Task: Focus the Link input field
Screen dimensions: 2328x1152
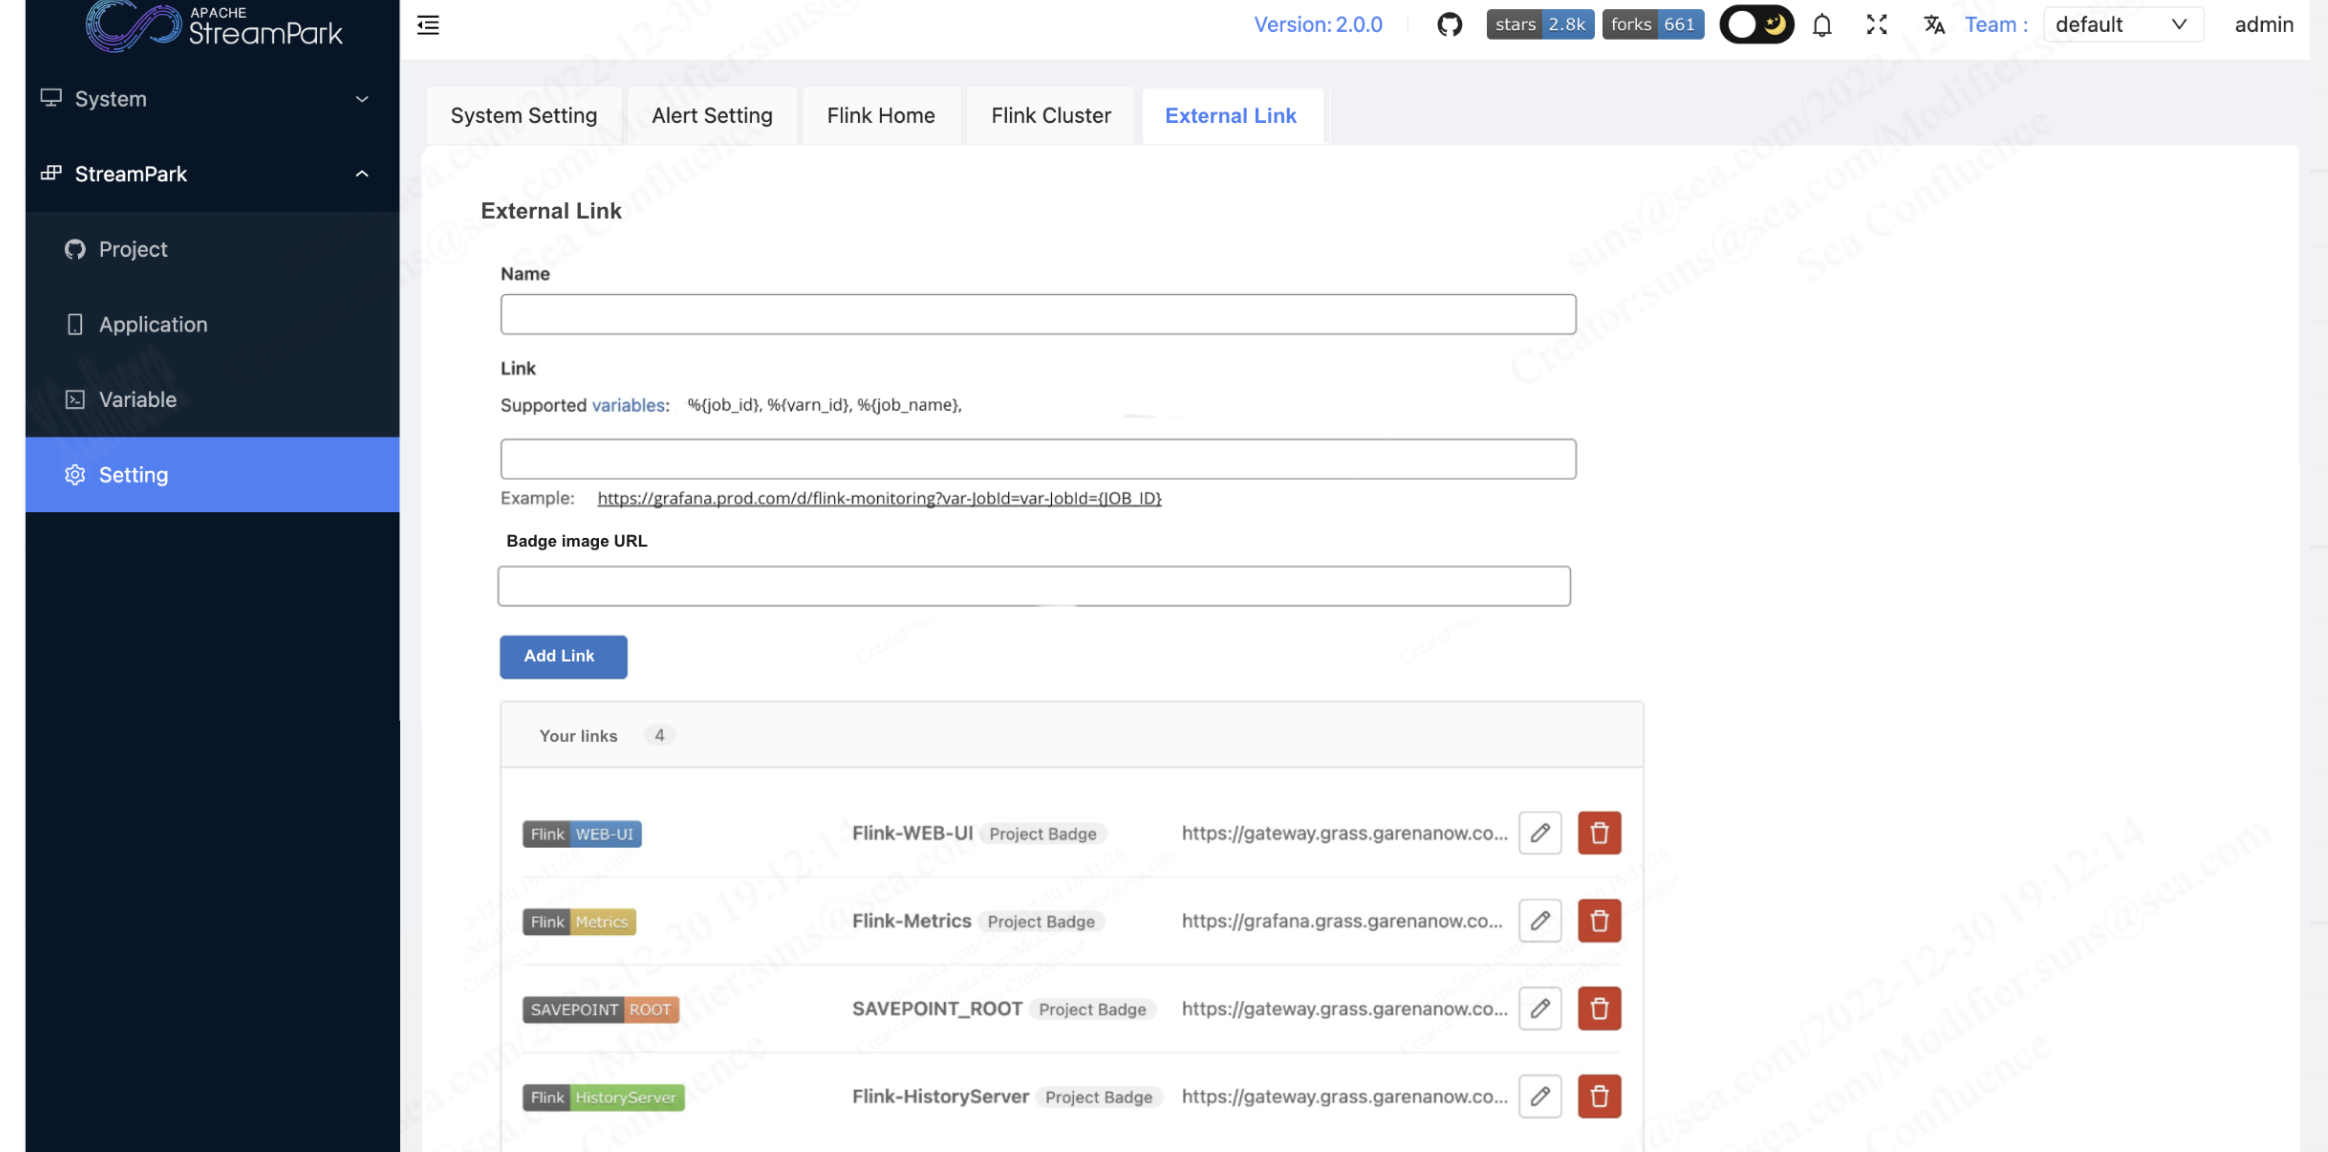Action: [x=1038, y=459]
